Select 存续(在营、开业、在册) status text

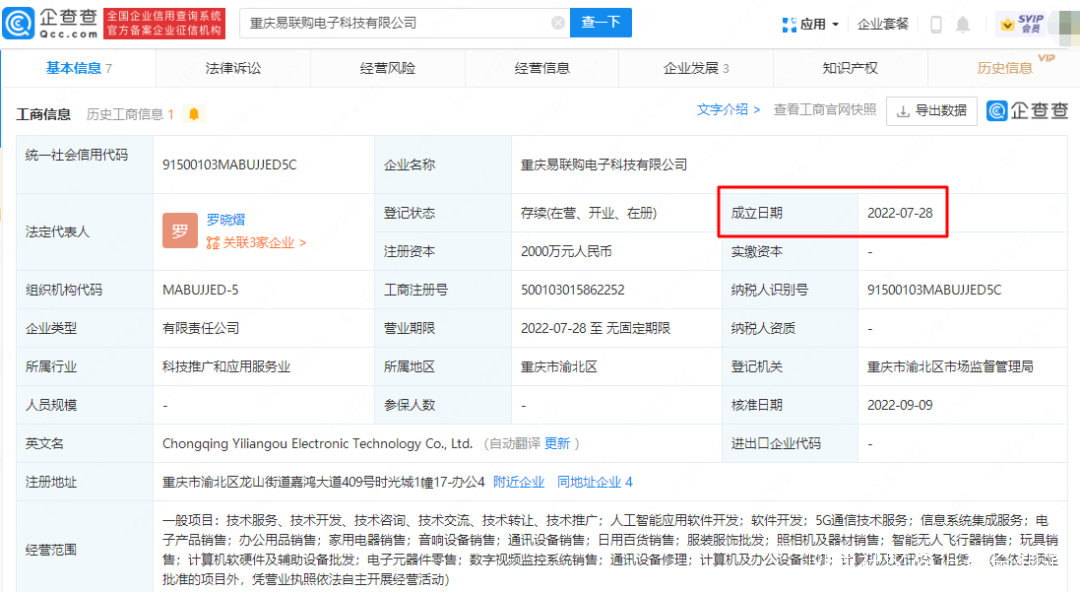589,213
